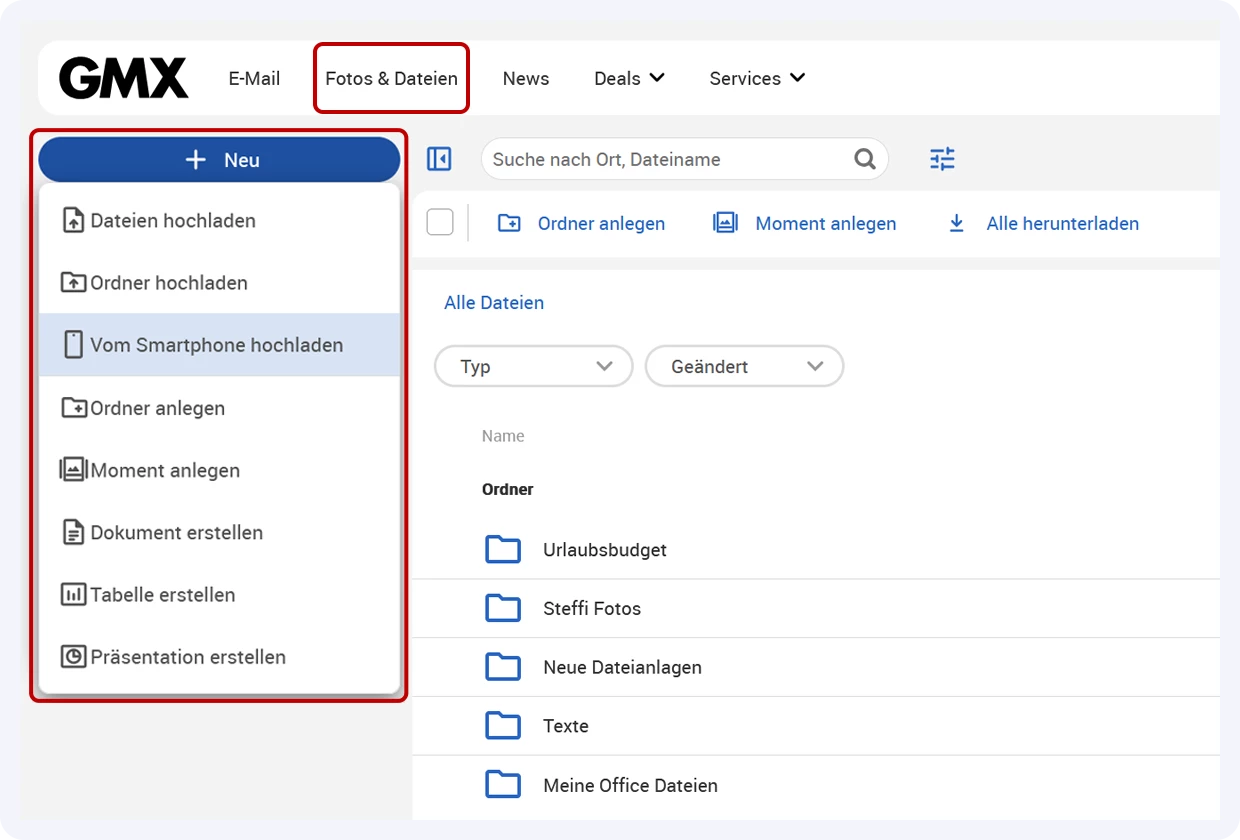The image size is (1240, 840).
Task: Click the folder icon beside Steffi Fotos
Action: coord(503,608)
